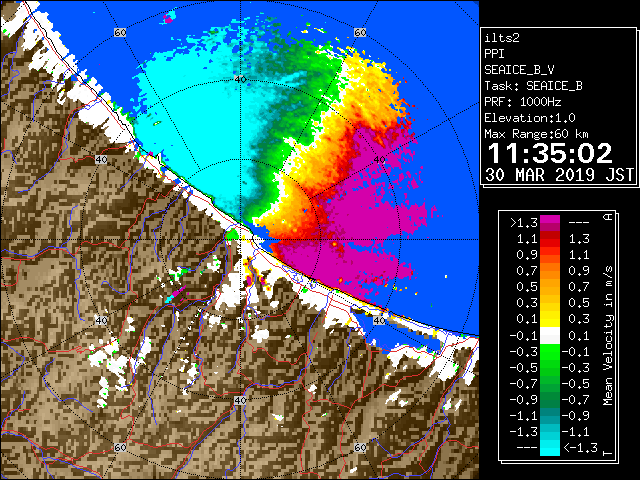Click the '>1.3' legend label

[x=523, y=223]
